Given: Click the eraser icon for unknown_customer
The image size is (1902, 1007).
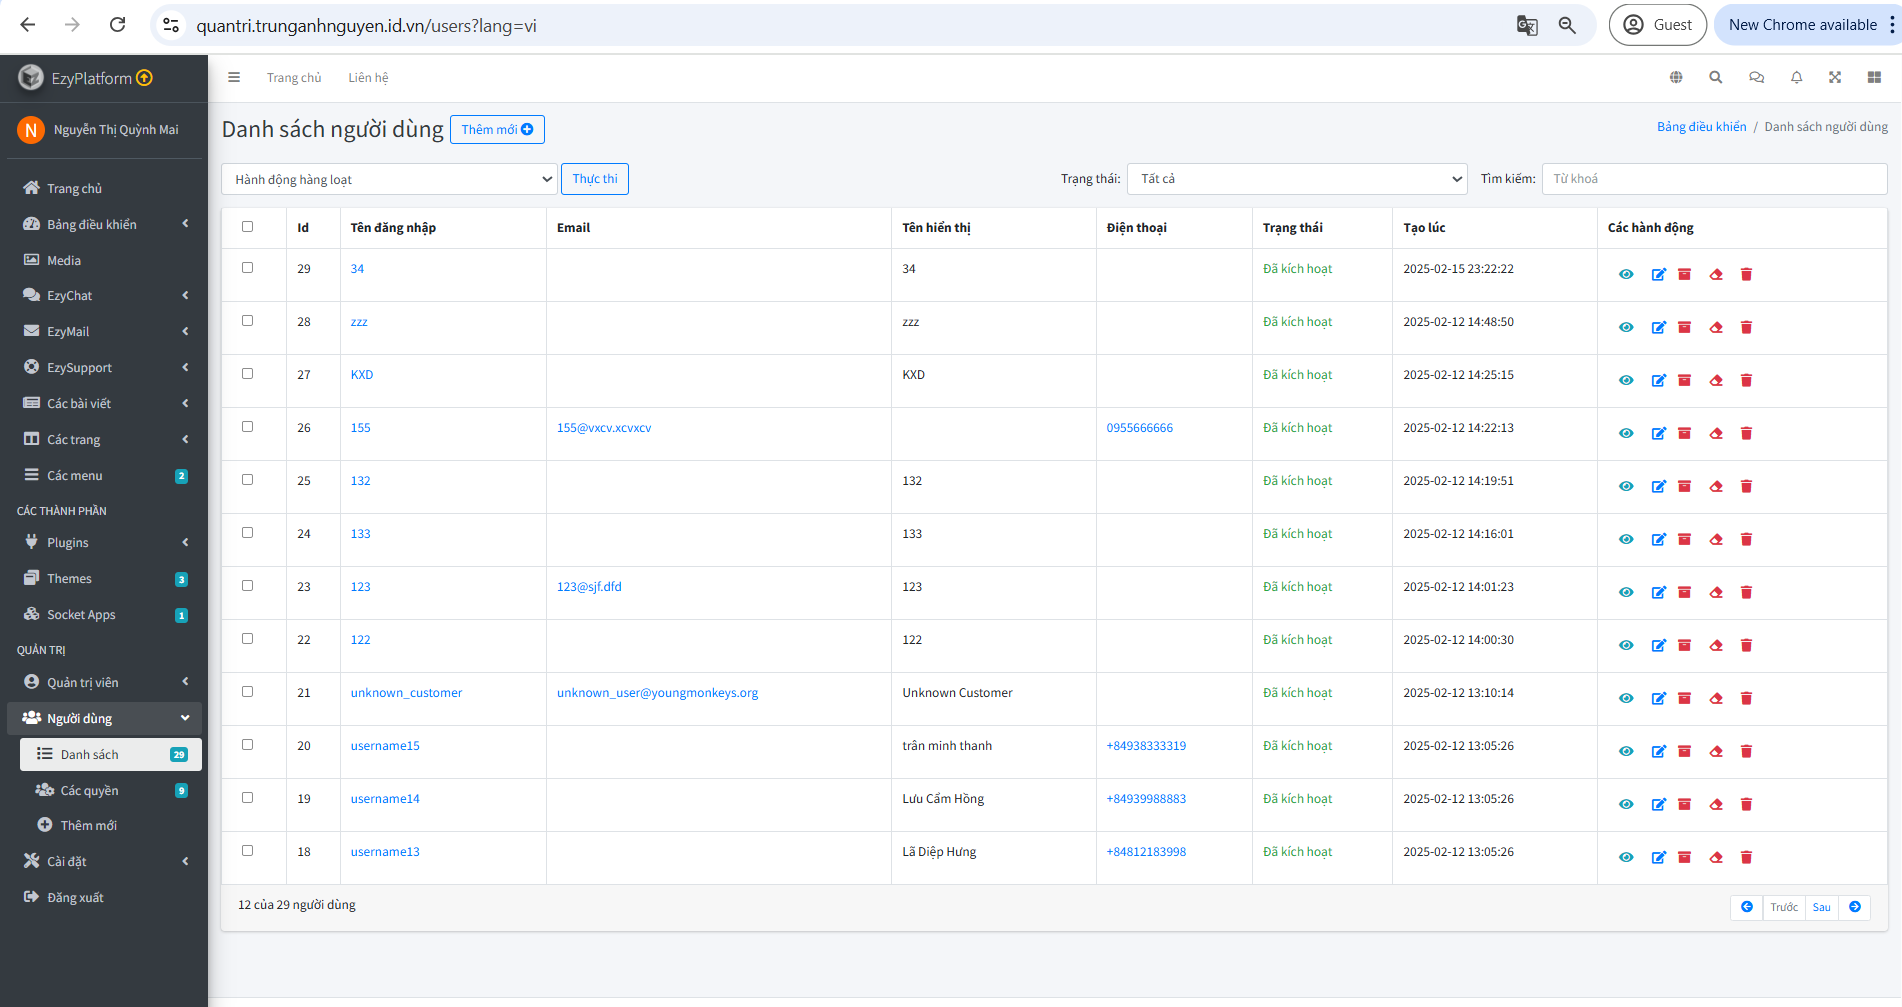Looking at the screenshot, I should [1716, 698].
